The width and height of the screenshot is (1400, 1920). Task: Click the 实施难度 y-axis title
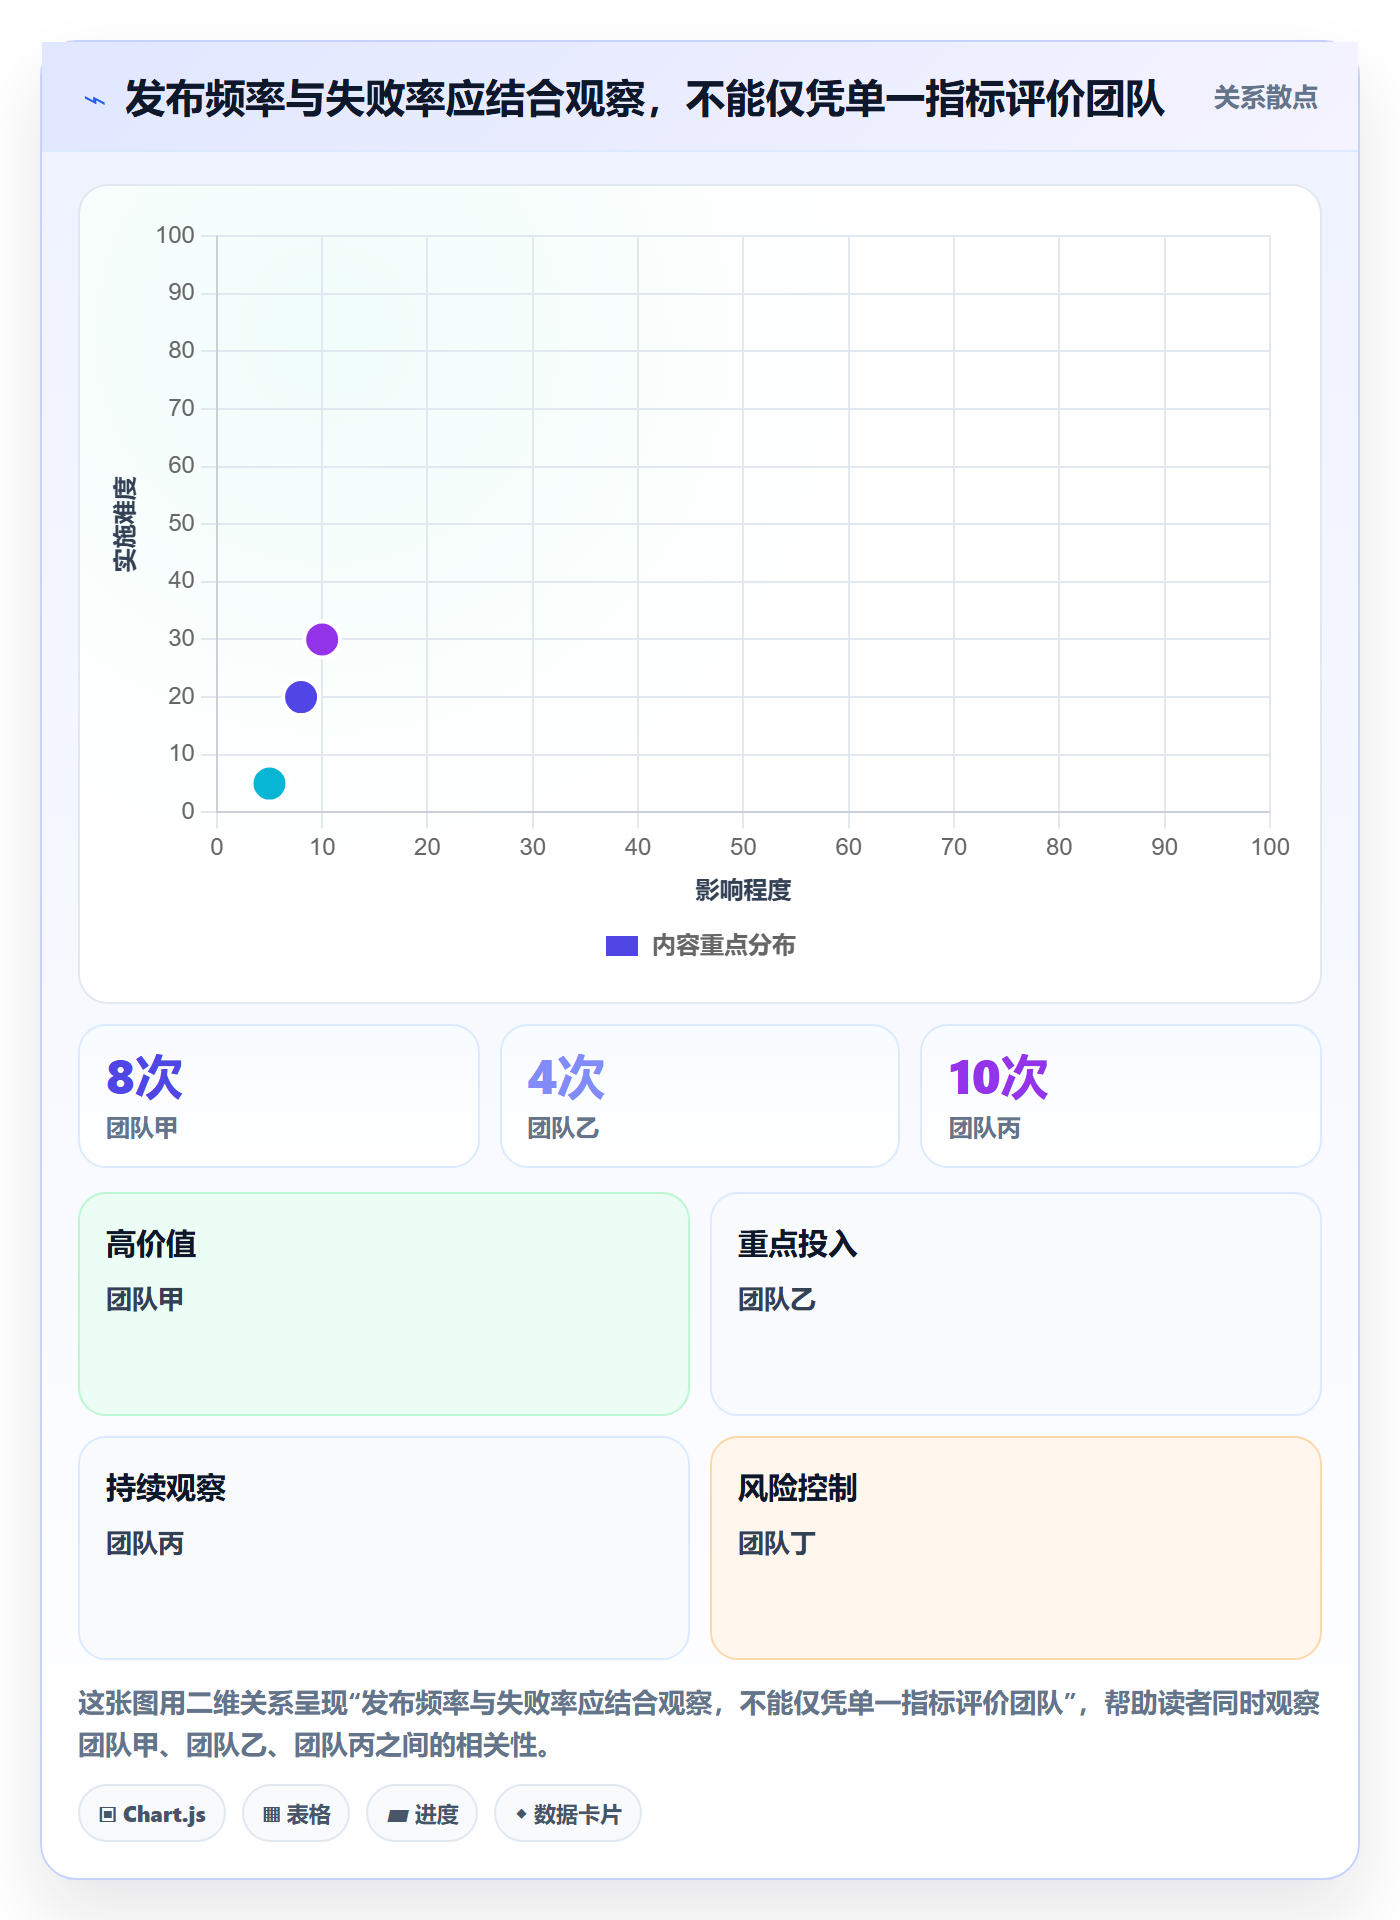tap(124, 524)
